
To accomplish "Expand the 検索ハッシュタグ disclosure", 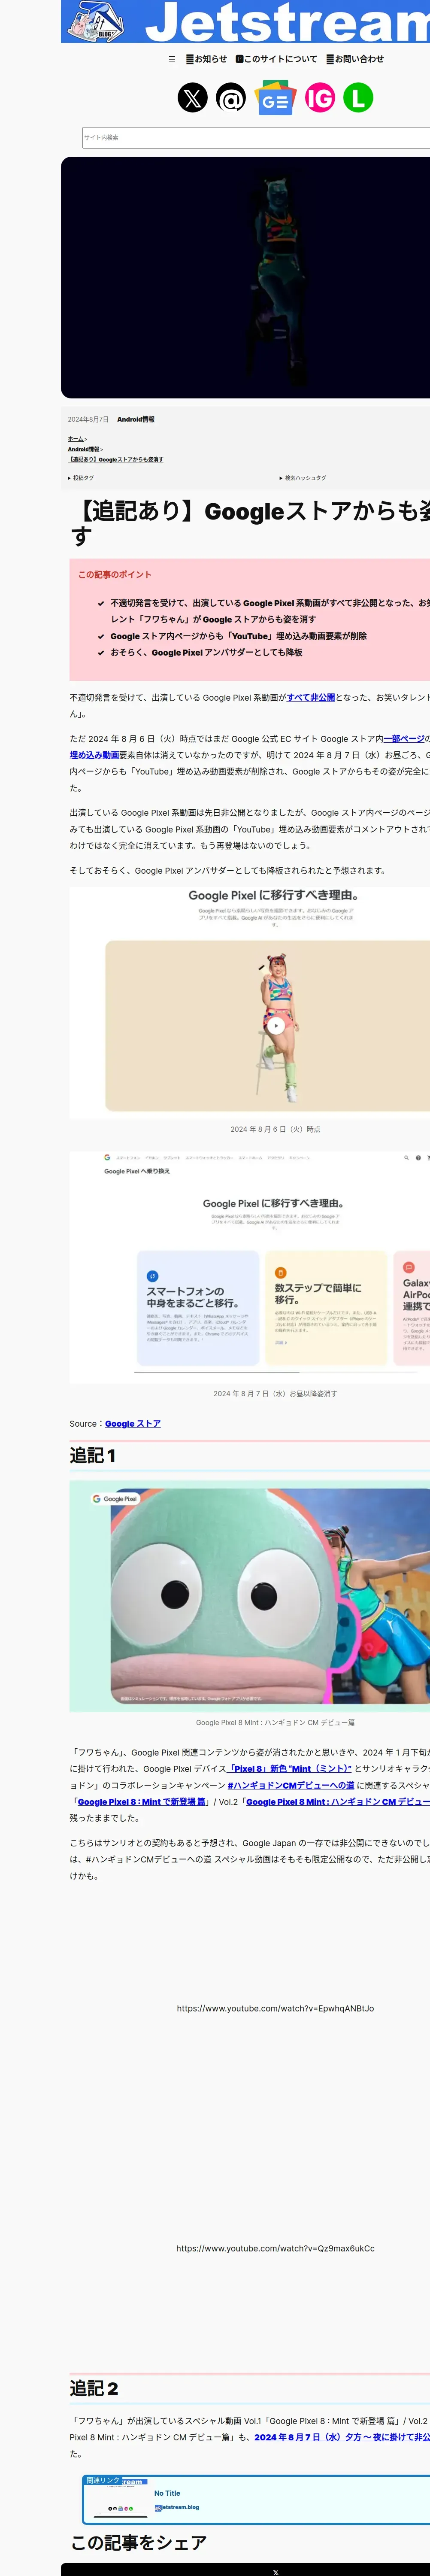I will click(x=303, y=478).
